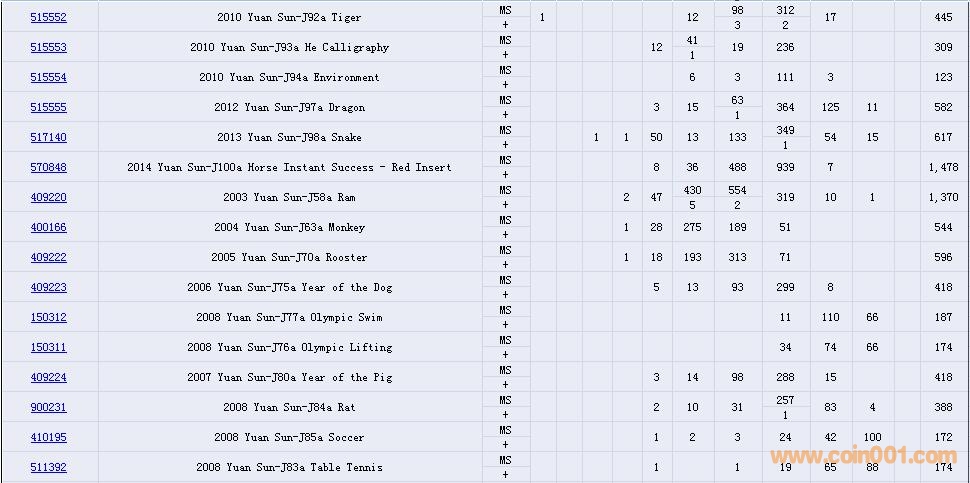Select the 1,370 total cell for Ram
The image size is (970, 483).
coord(942,197)
